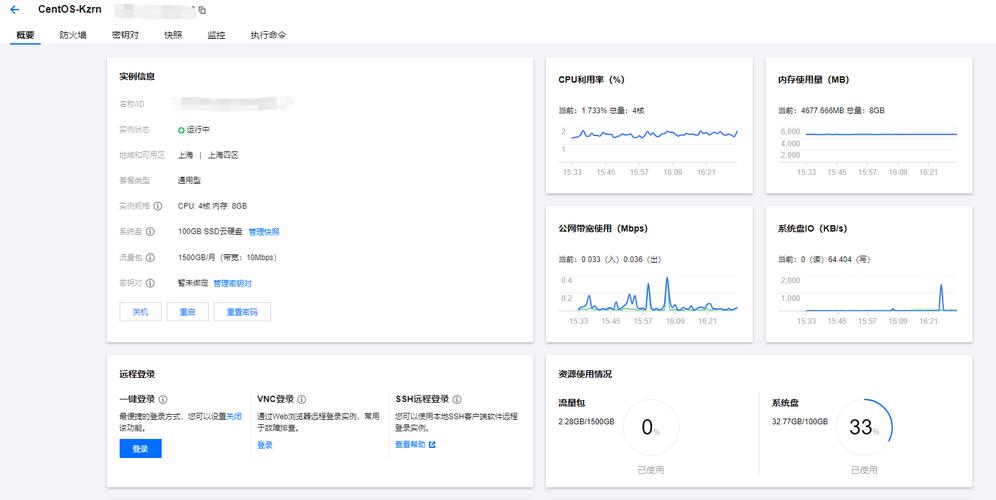Open info icon next to SSH远程登录
996x500 pixels.
(x=457, y=399)
